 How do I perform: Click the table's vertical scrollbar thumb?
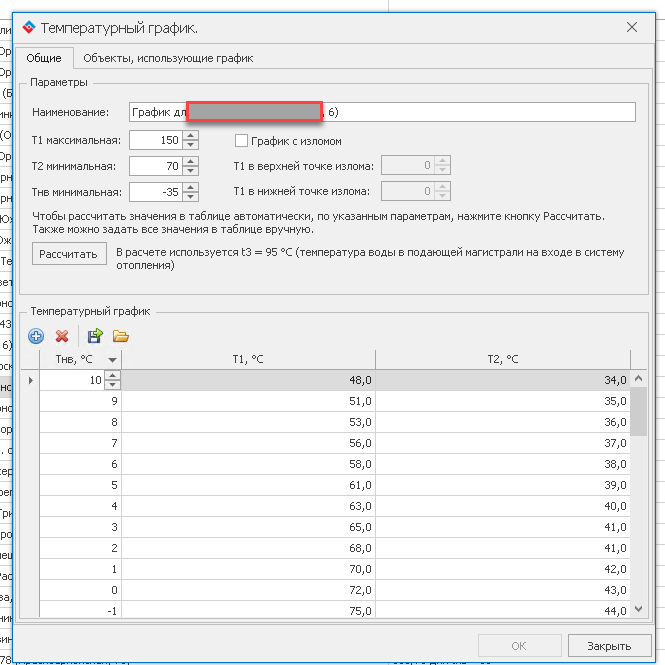639,410
